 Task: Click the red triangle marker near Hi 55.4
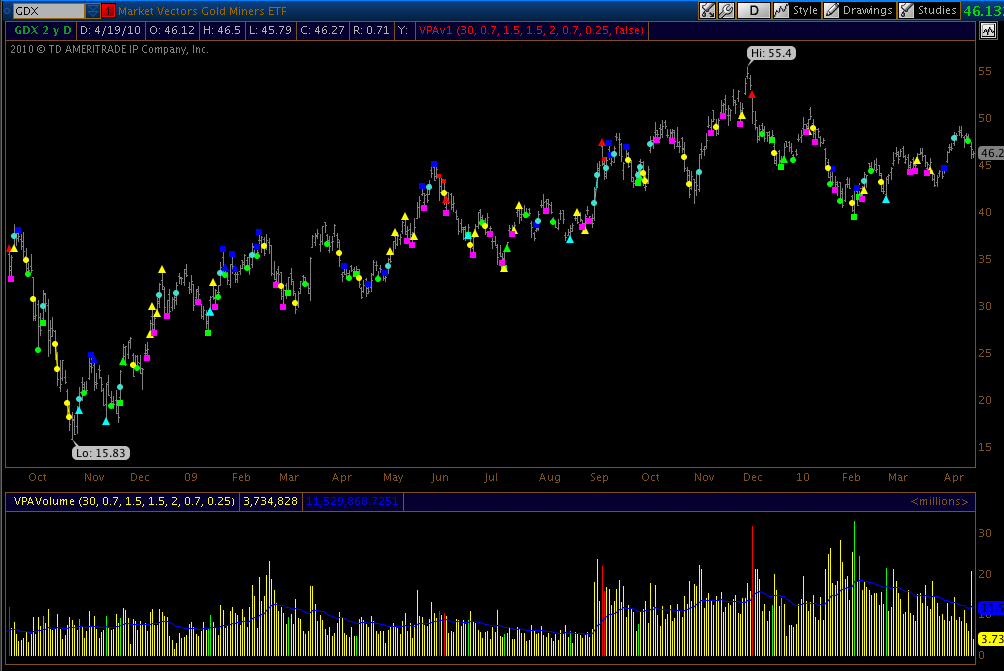[x=752, y=95]
